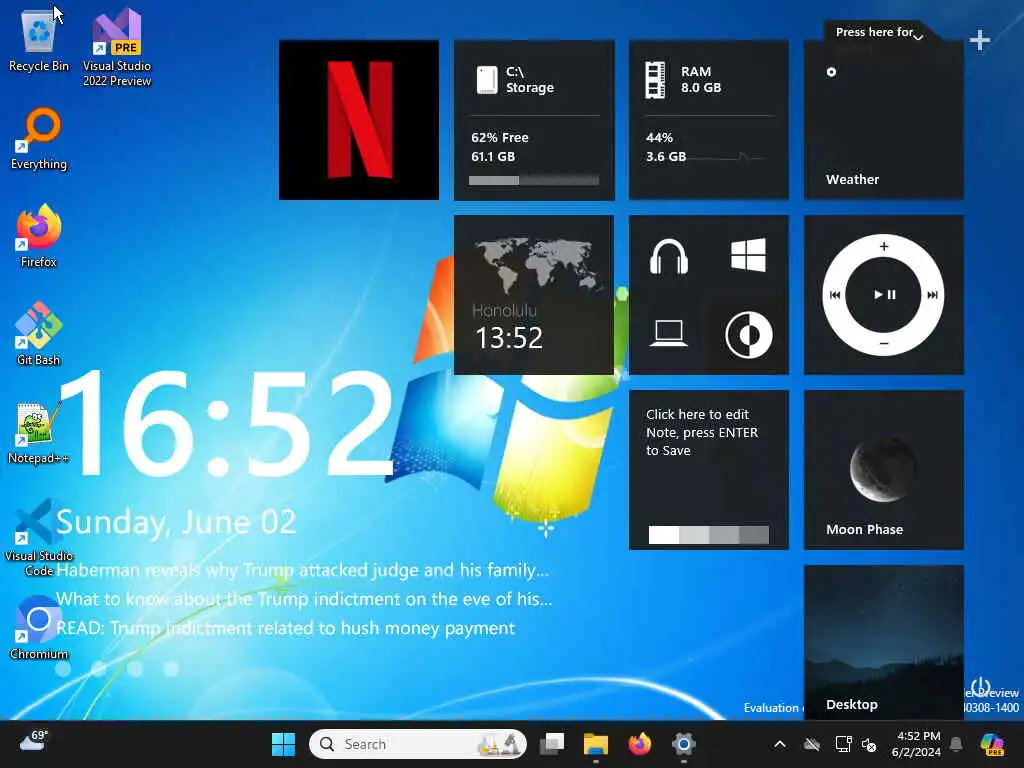Viewport: 1024px width, 768px height.
Task: Skip to previous track on media wheel
Action: tap(835, 295)
